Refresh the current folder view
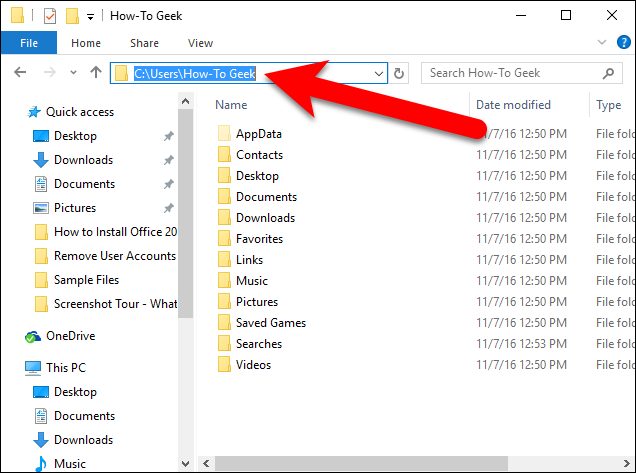This screenshot has height=473, width=636. point(399,73)
